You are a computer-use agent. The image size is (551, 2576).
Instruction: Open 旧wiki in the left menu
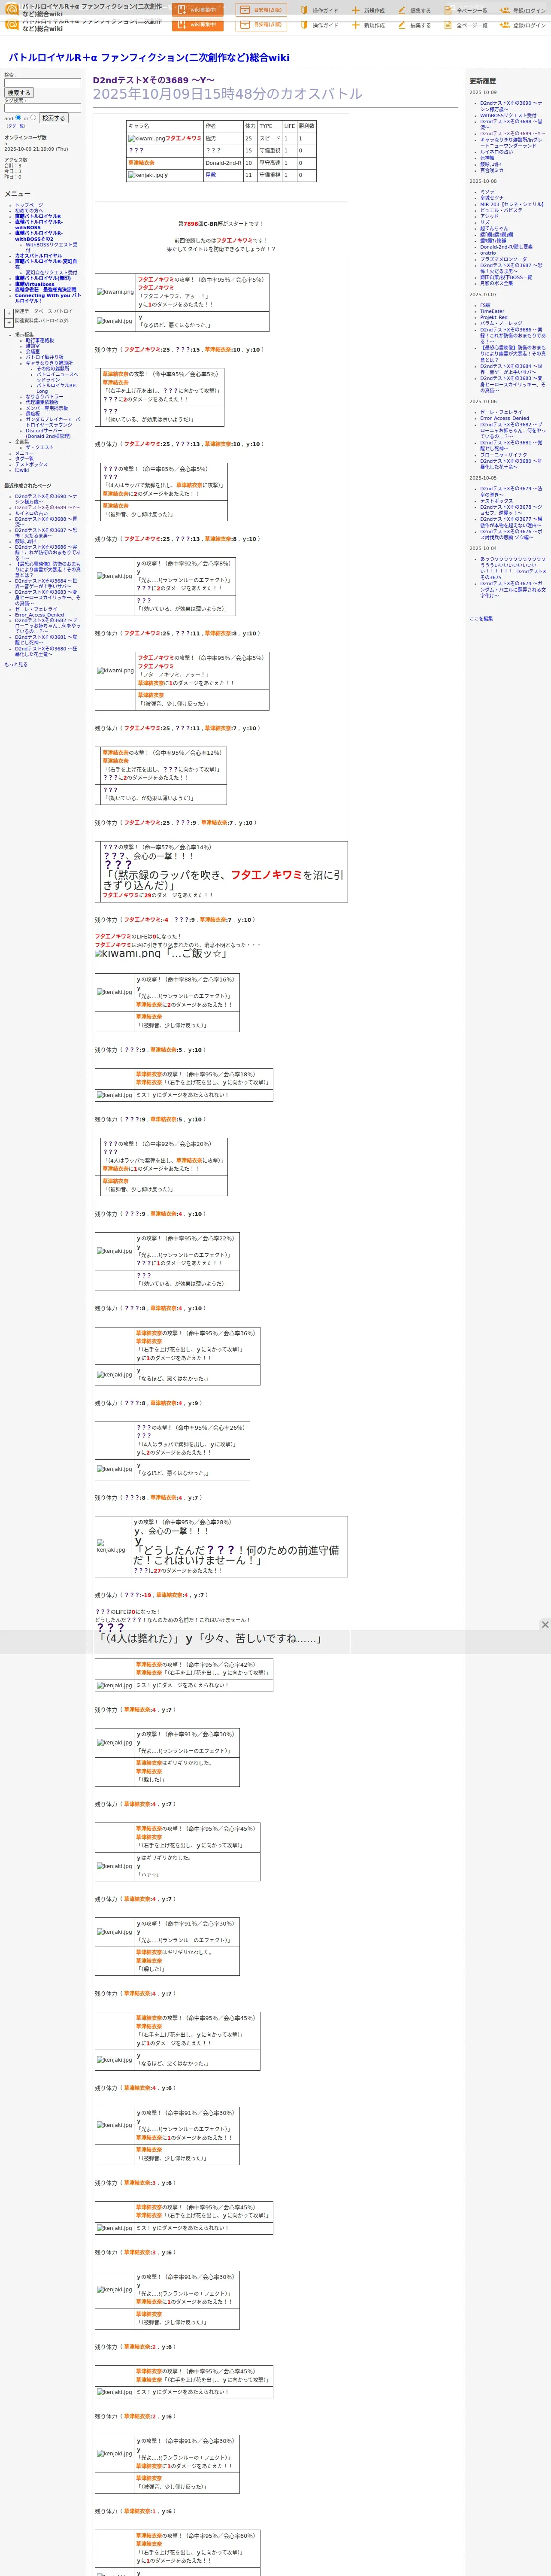22,470
